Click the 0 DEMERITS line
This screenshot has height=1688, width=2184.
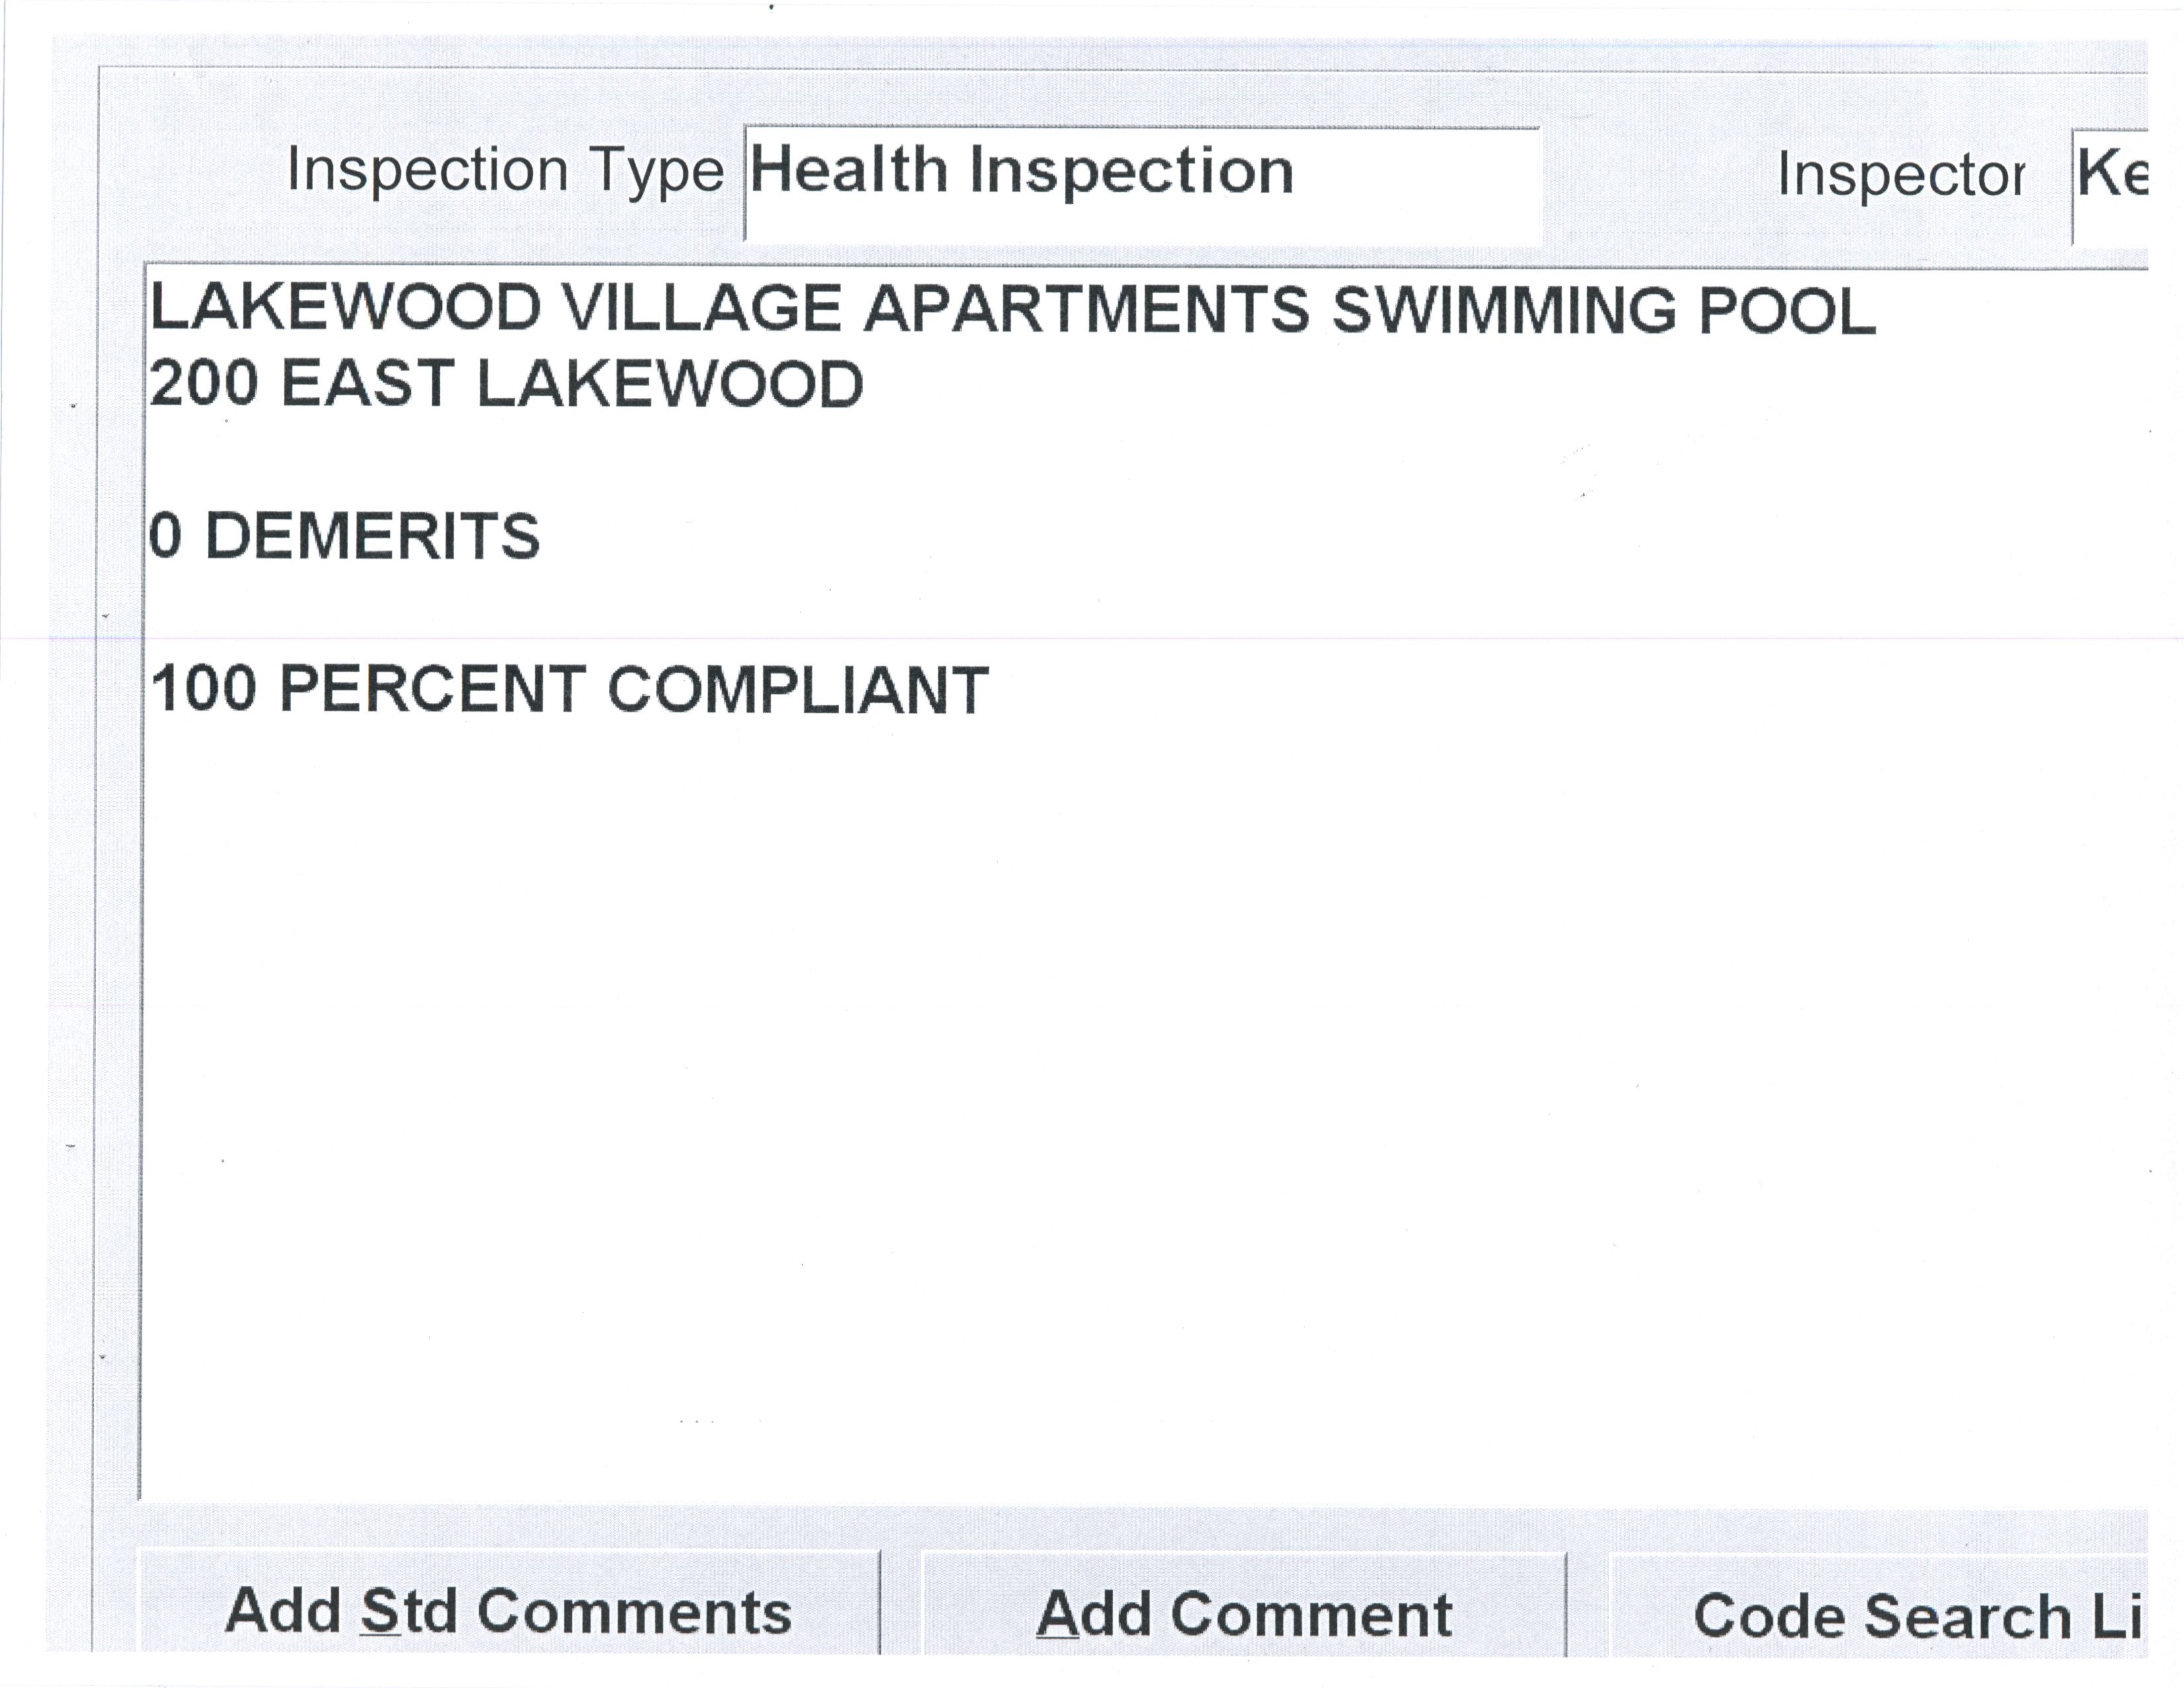point(345,536)
